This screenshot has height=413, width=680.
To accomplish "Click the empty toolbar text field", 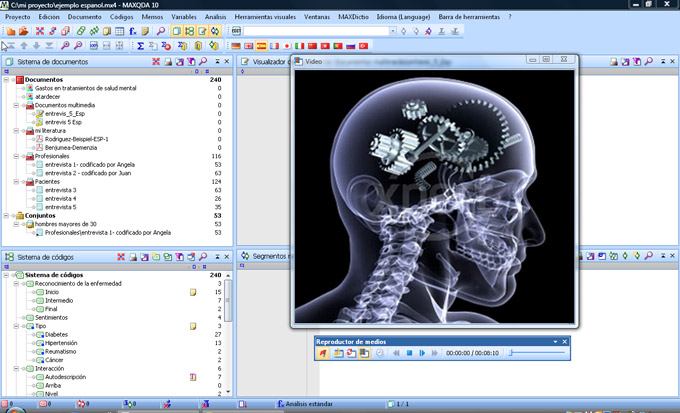I will click(x=316, y=31).
